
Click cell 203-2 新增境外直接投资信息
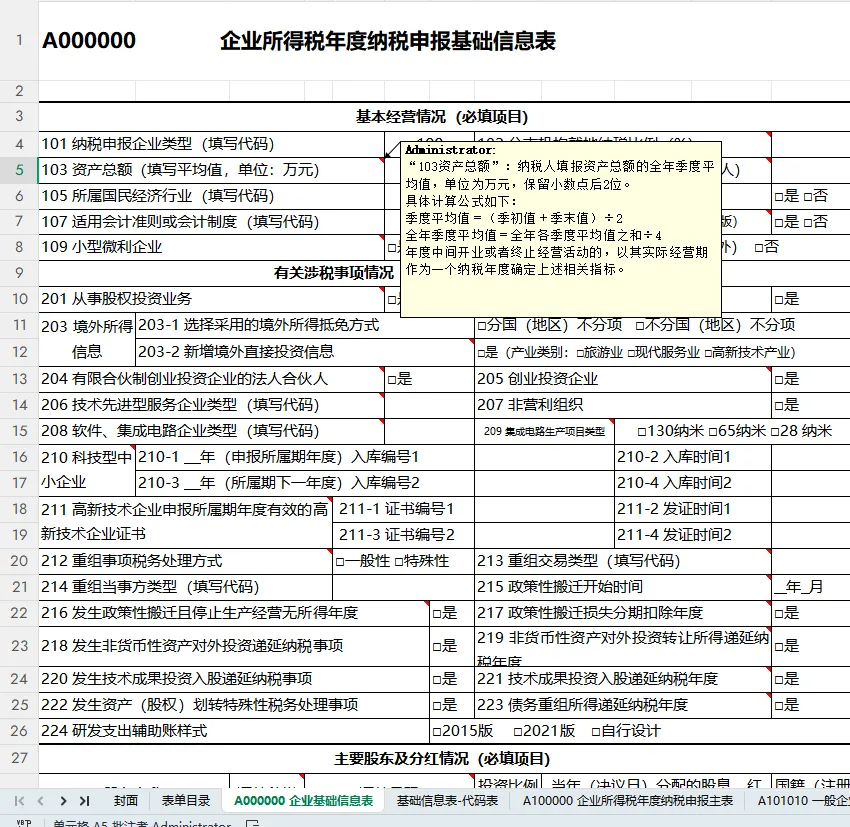pos(305,352)
